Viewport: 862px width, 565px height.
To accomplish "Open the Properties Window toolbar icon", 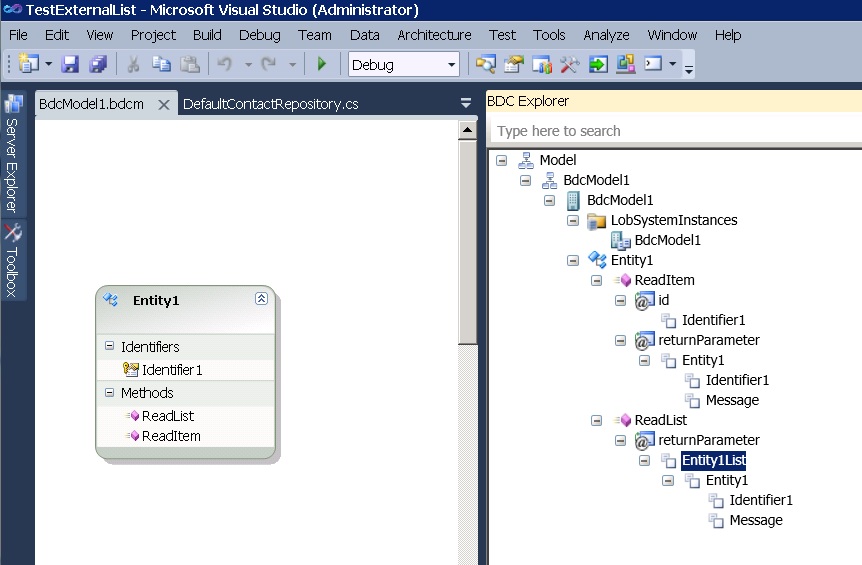I will point(513,64).
